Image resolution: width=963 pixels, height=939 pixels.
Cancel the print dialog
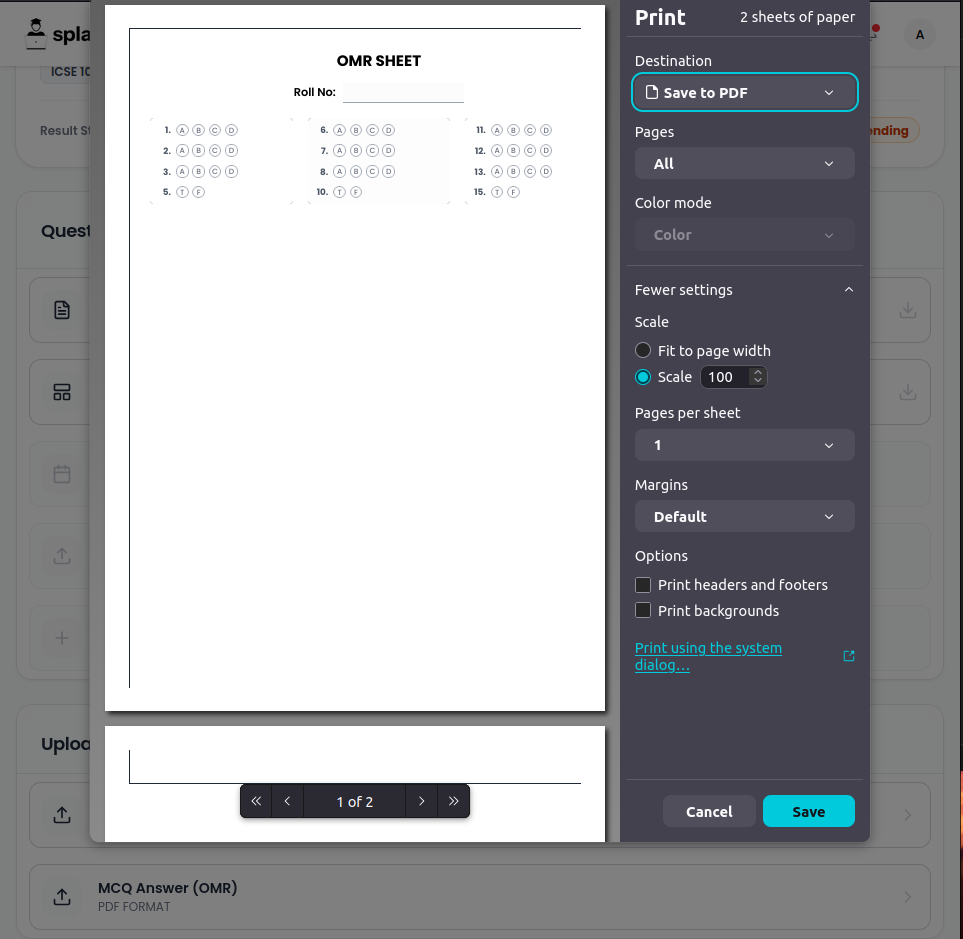click(709, 811)
